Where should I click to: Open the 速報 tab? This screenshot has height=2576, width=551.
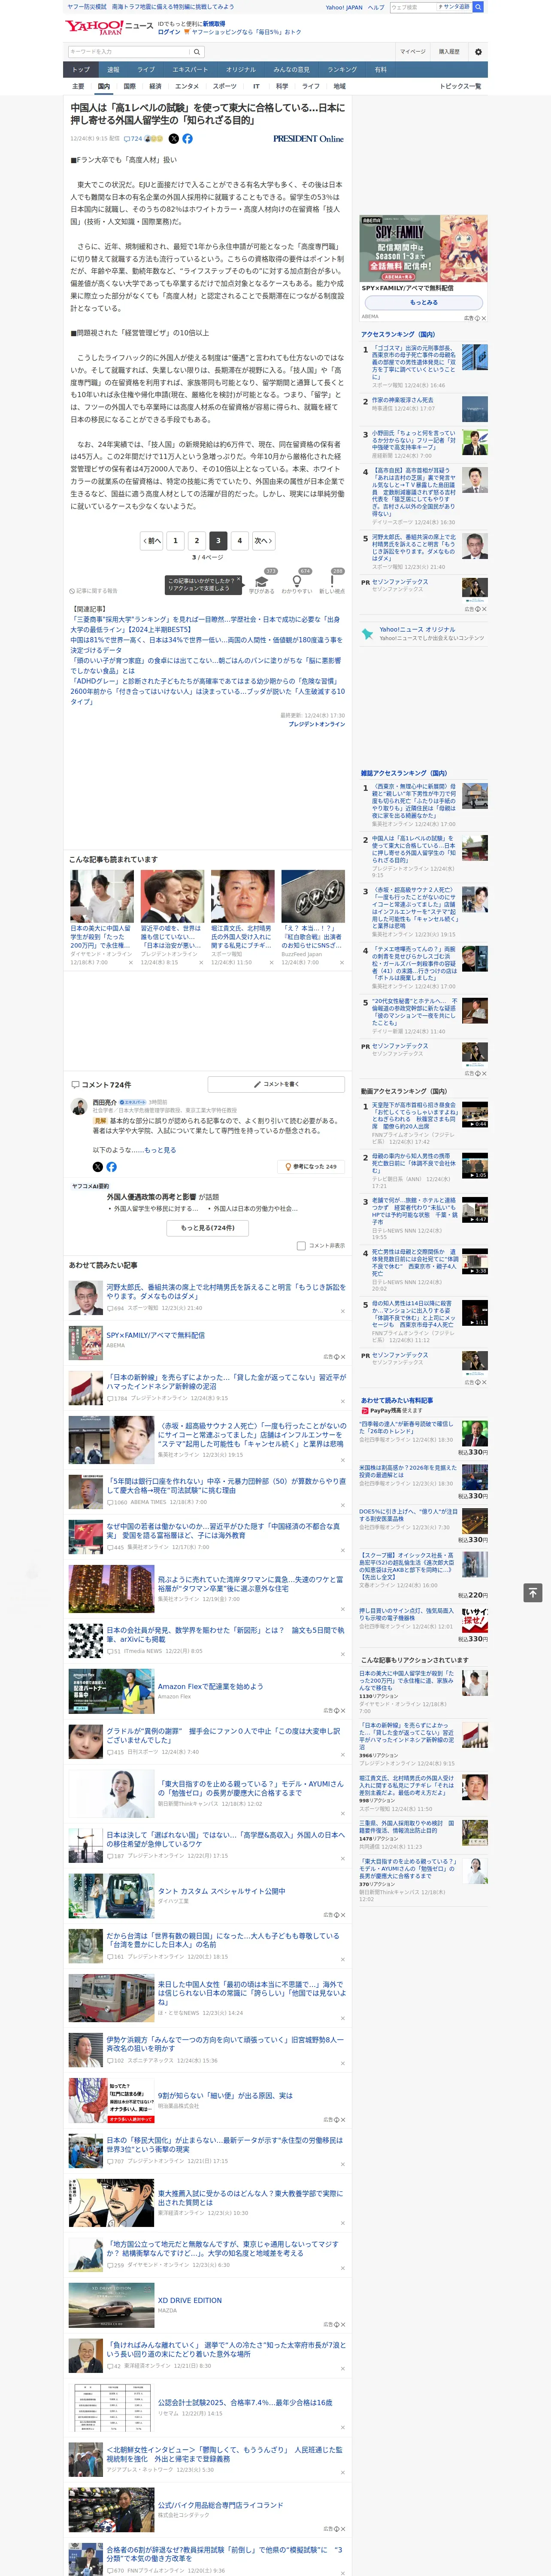(x=113, y=70)
